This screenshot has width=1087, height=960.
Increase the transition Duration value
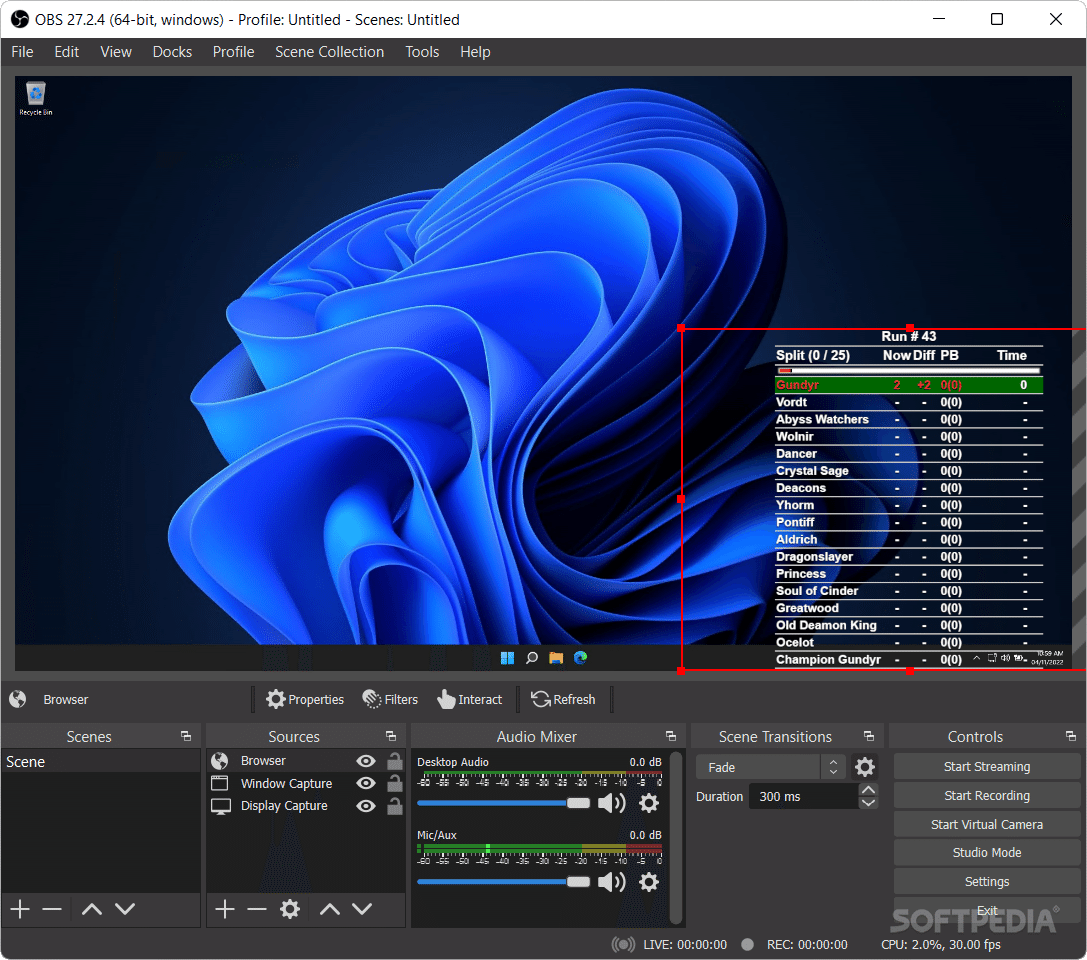pos(868,790)
